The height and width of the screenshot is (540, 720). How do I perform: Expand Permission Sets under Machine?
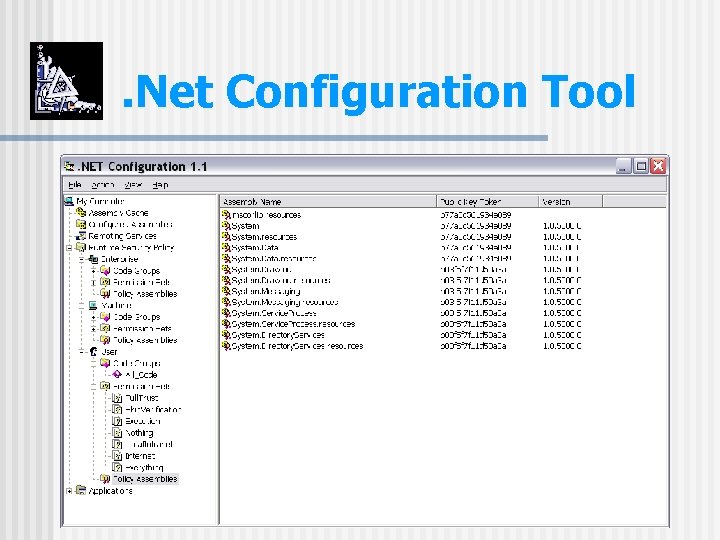coord(93,329)
